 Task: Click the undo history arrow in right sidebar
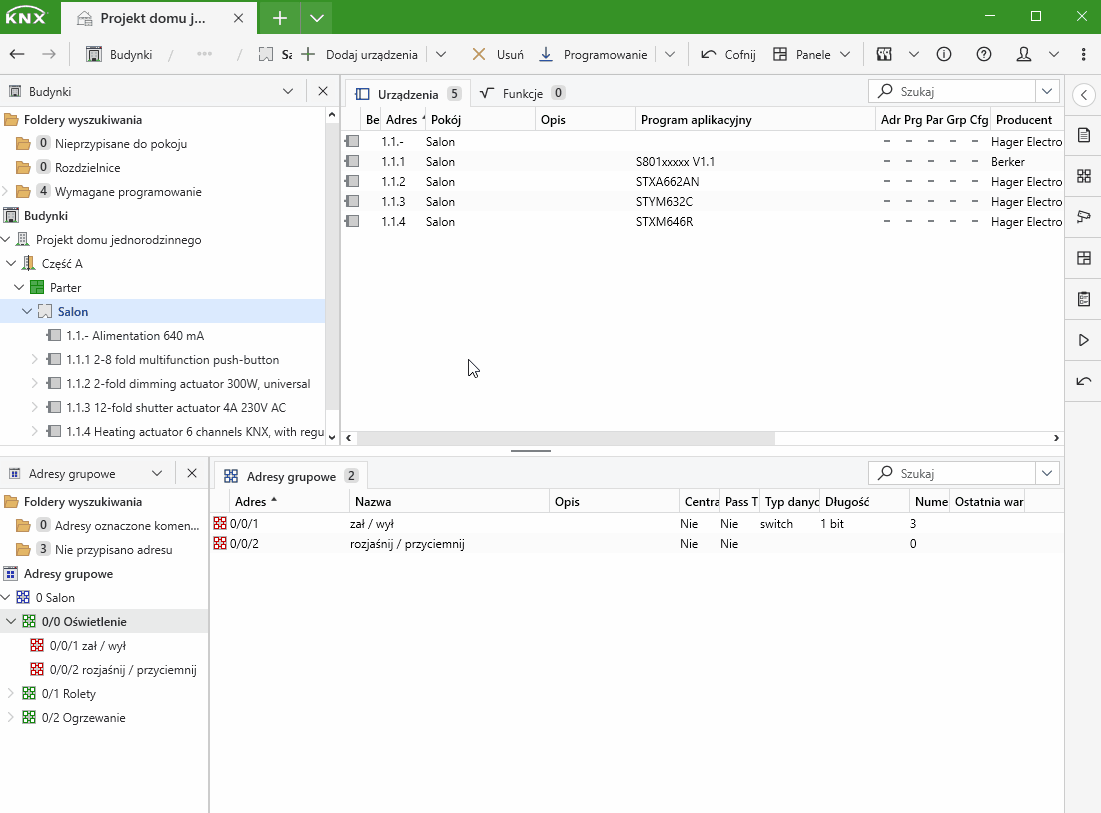click(1083, 381)
